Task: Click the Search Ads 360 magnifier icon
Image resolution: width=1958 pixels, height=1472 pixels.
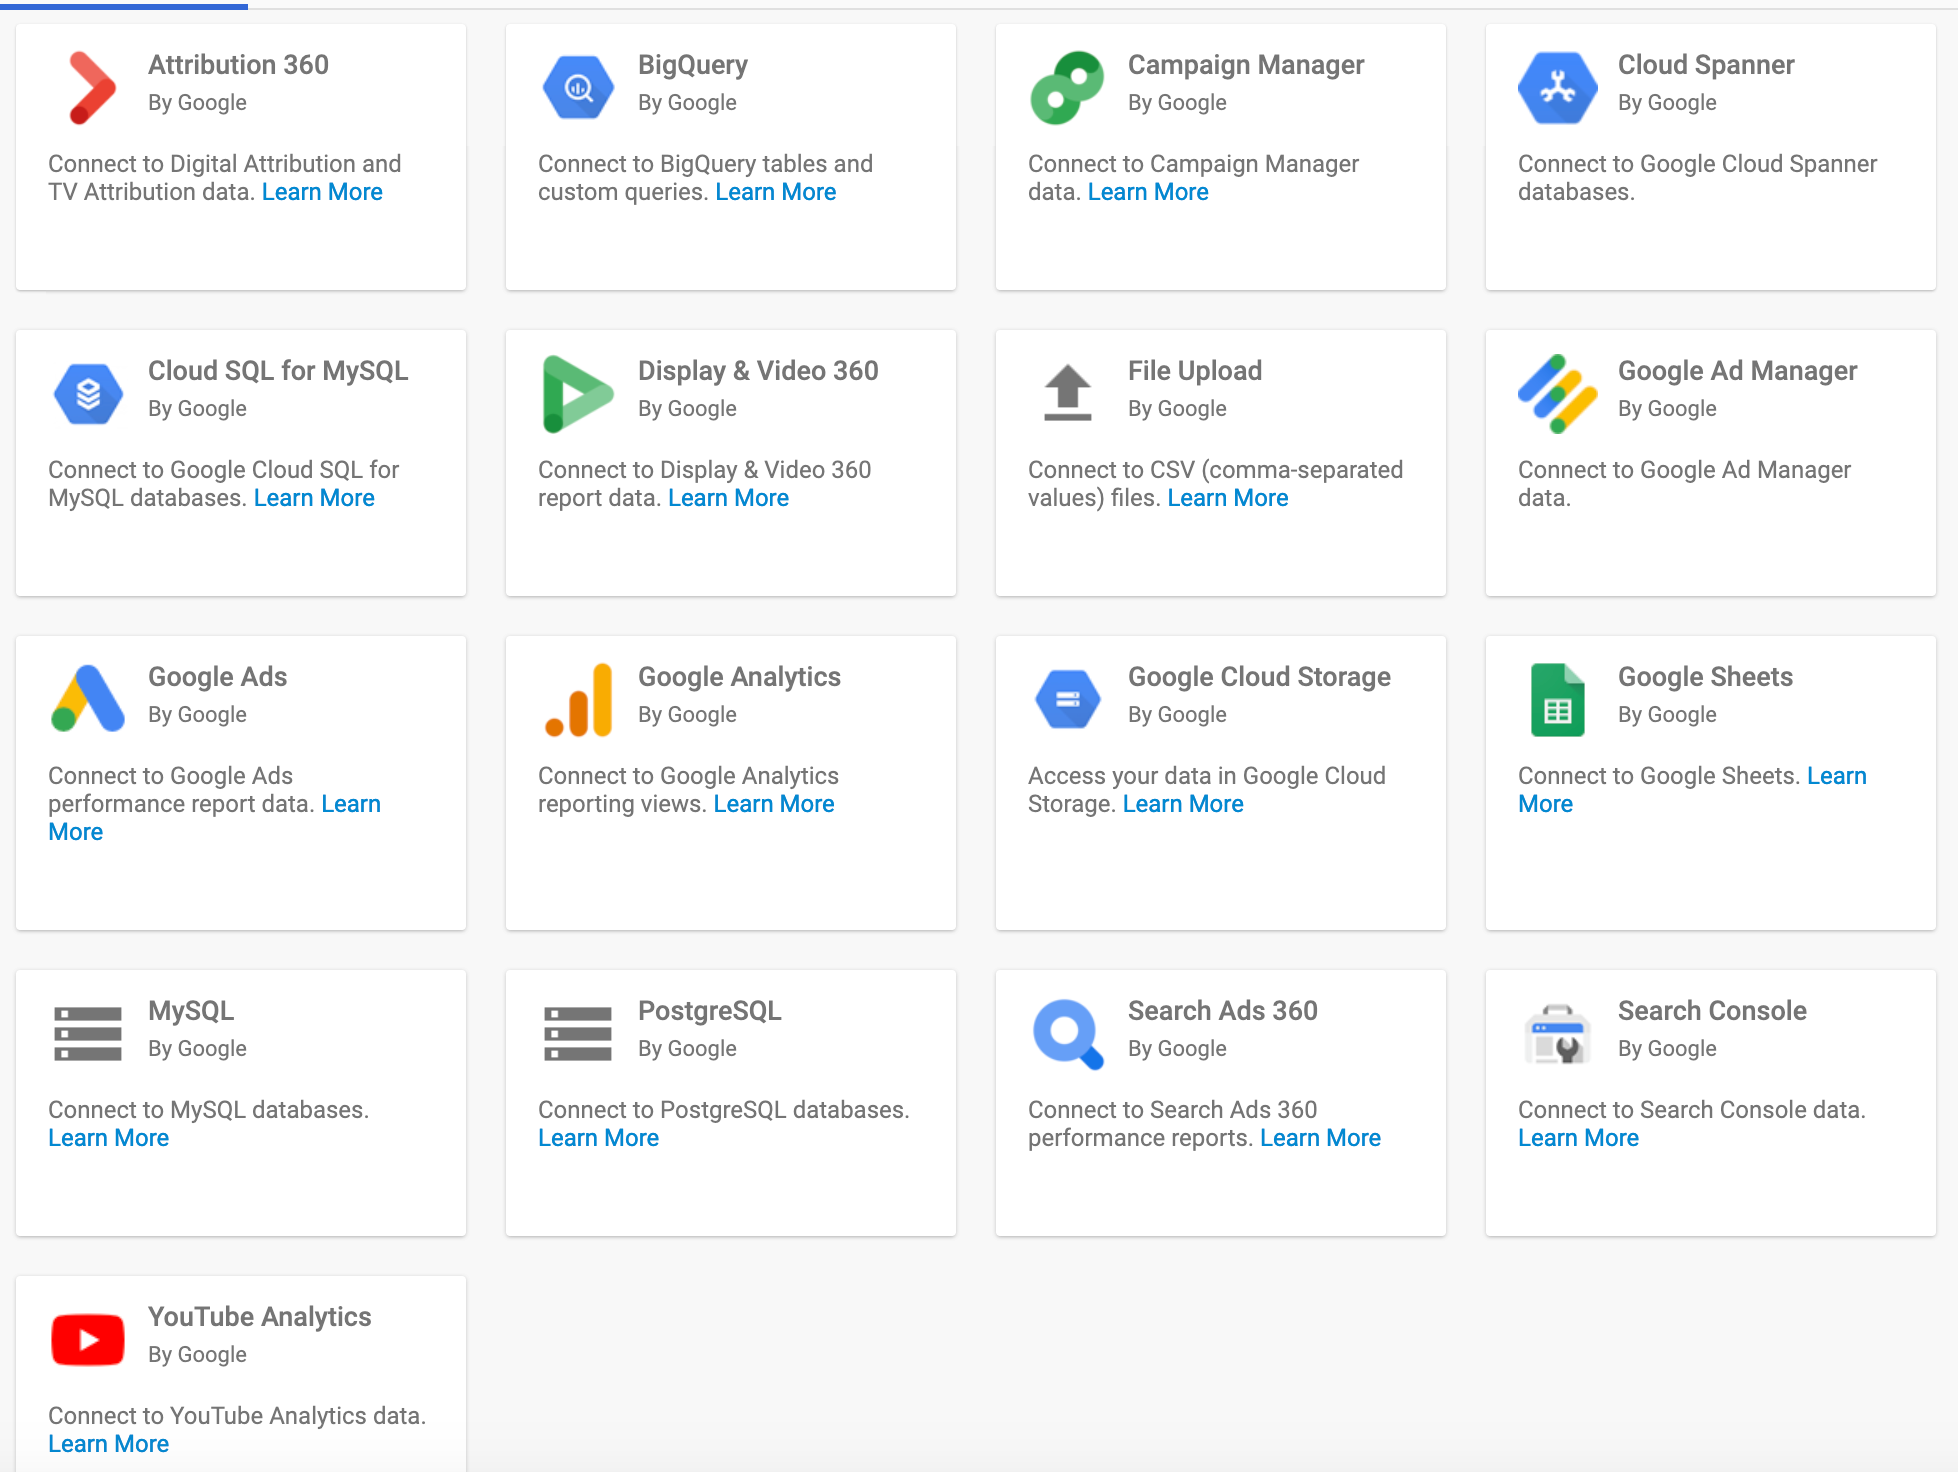Action: 1067,1032
